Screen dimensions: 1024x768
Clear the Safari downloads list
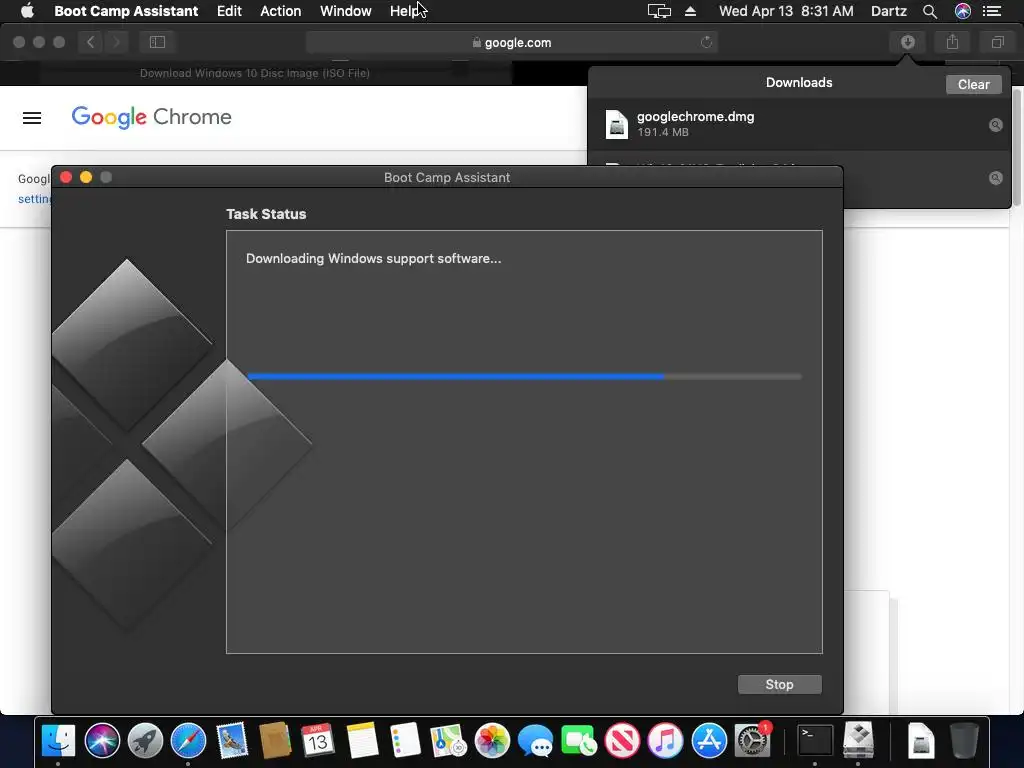pos(973,84)
